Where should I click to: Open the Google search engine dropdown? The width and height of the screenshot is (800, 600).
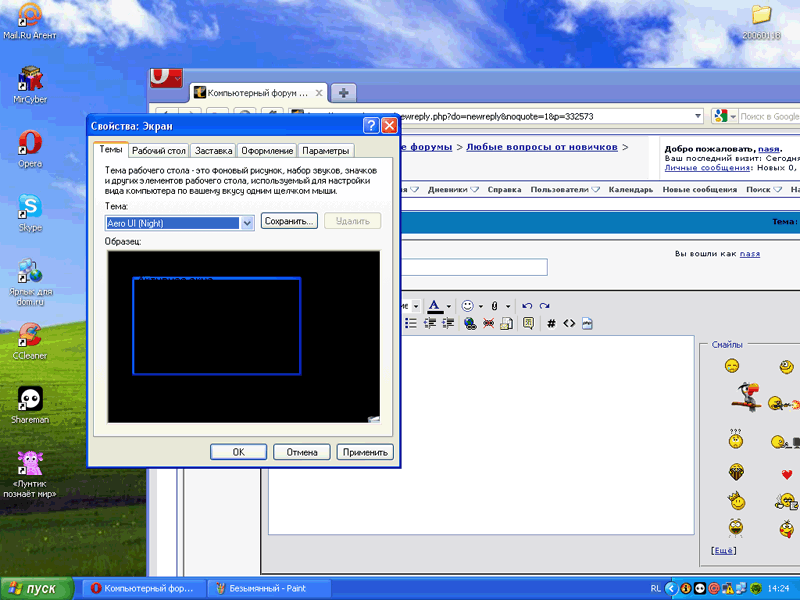tap(733, 116)
